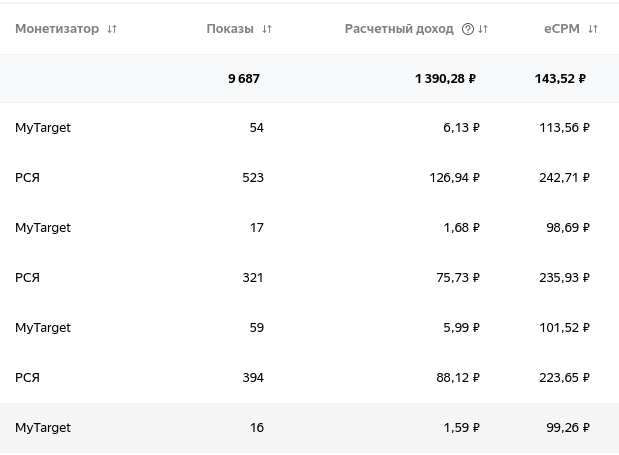Select the total impressions value 9 687
The height and width of the screenshot is (455, 619).
click(244, 79)
